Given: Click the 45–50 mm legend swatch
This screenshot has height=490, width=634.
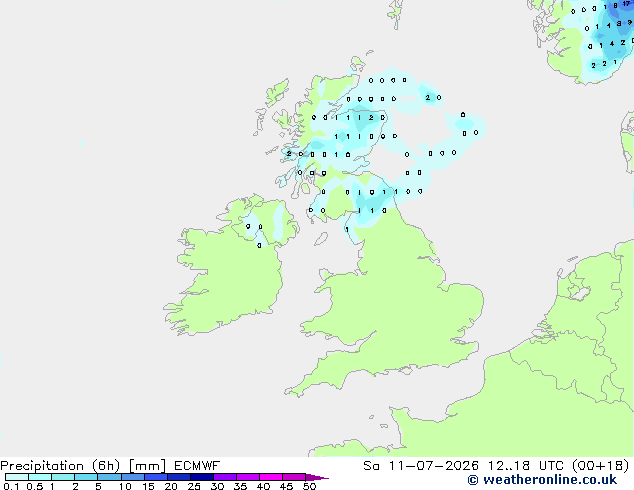Looking at the screenshot, I should coord(294,477).
